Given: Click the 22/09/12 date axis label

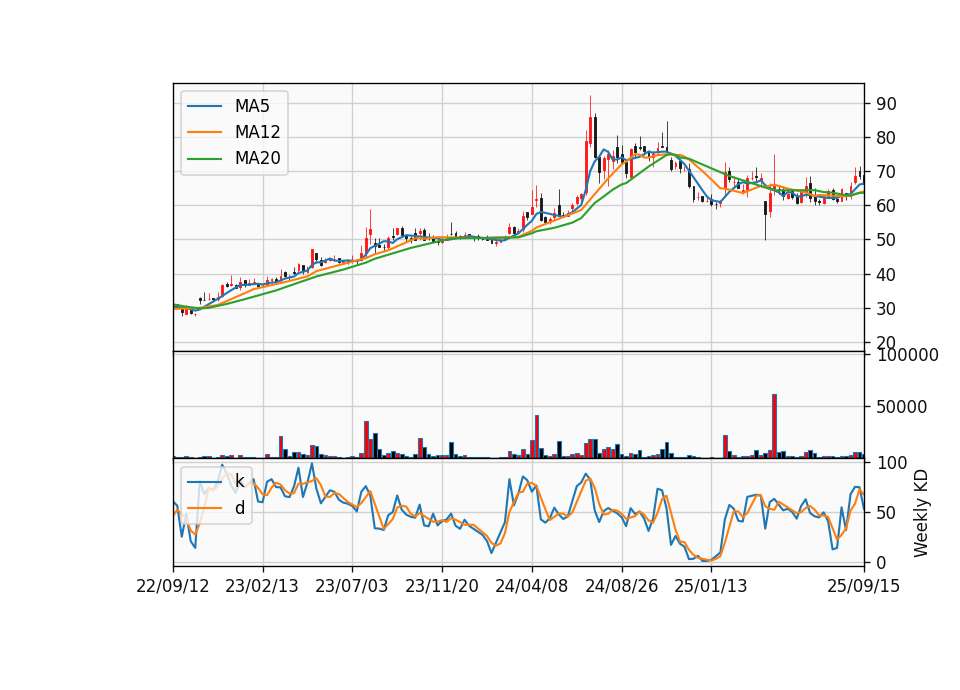Looking at the screenshot, I should pyautogui.click(x=173, y=586).
